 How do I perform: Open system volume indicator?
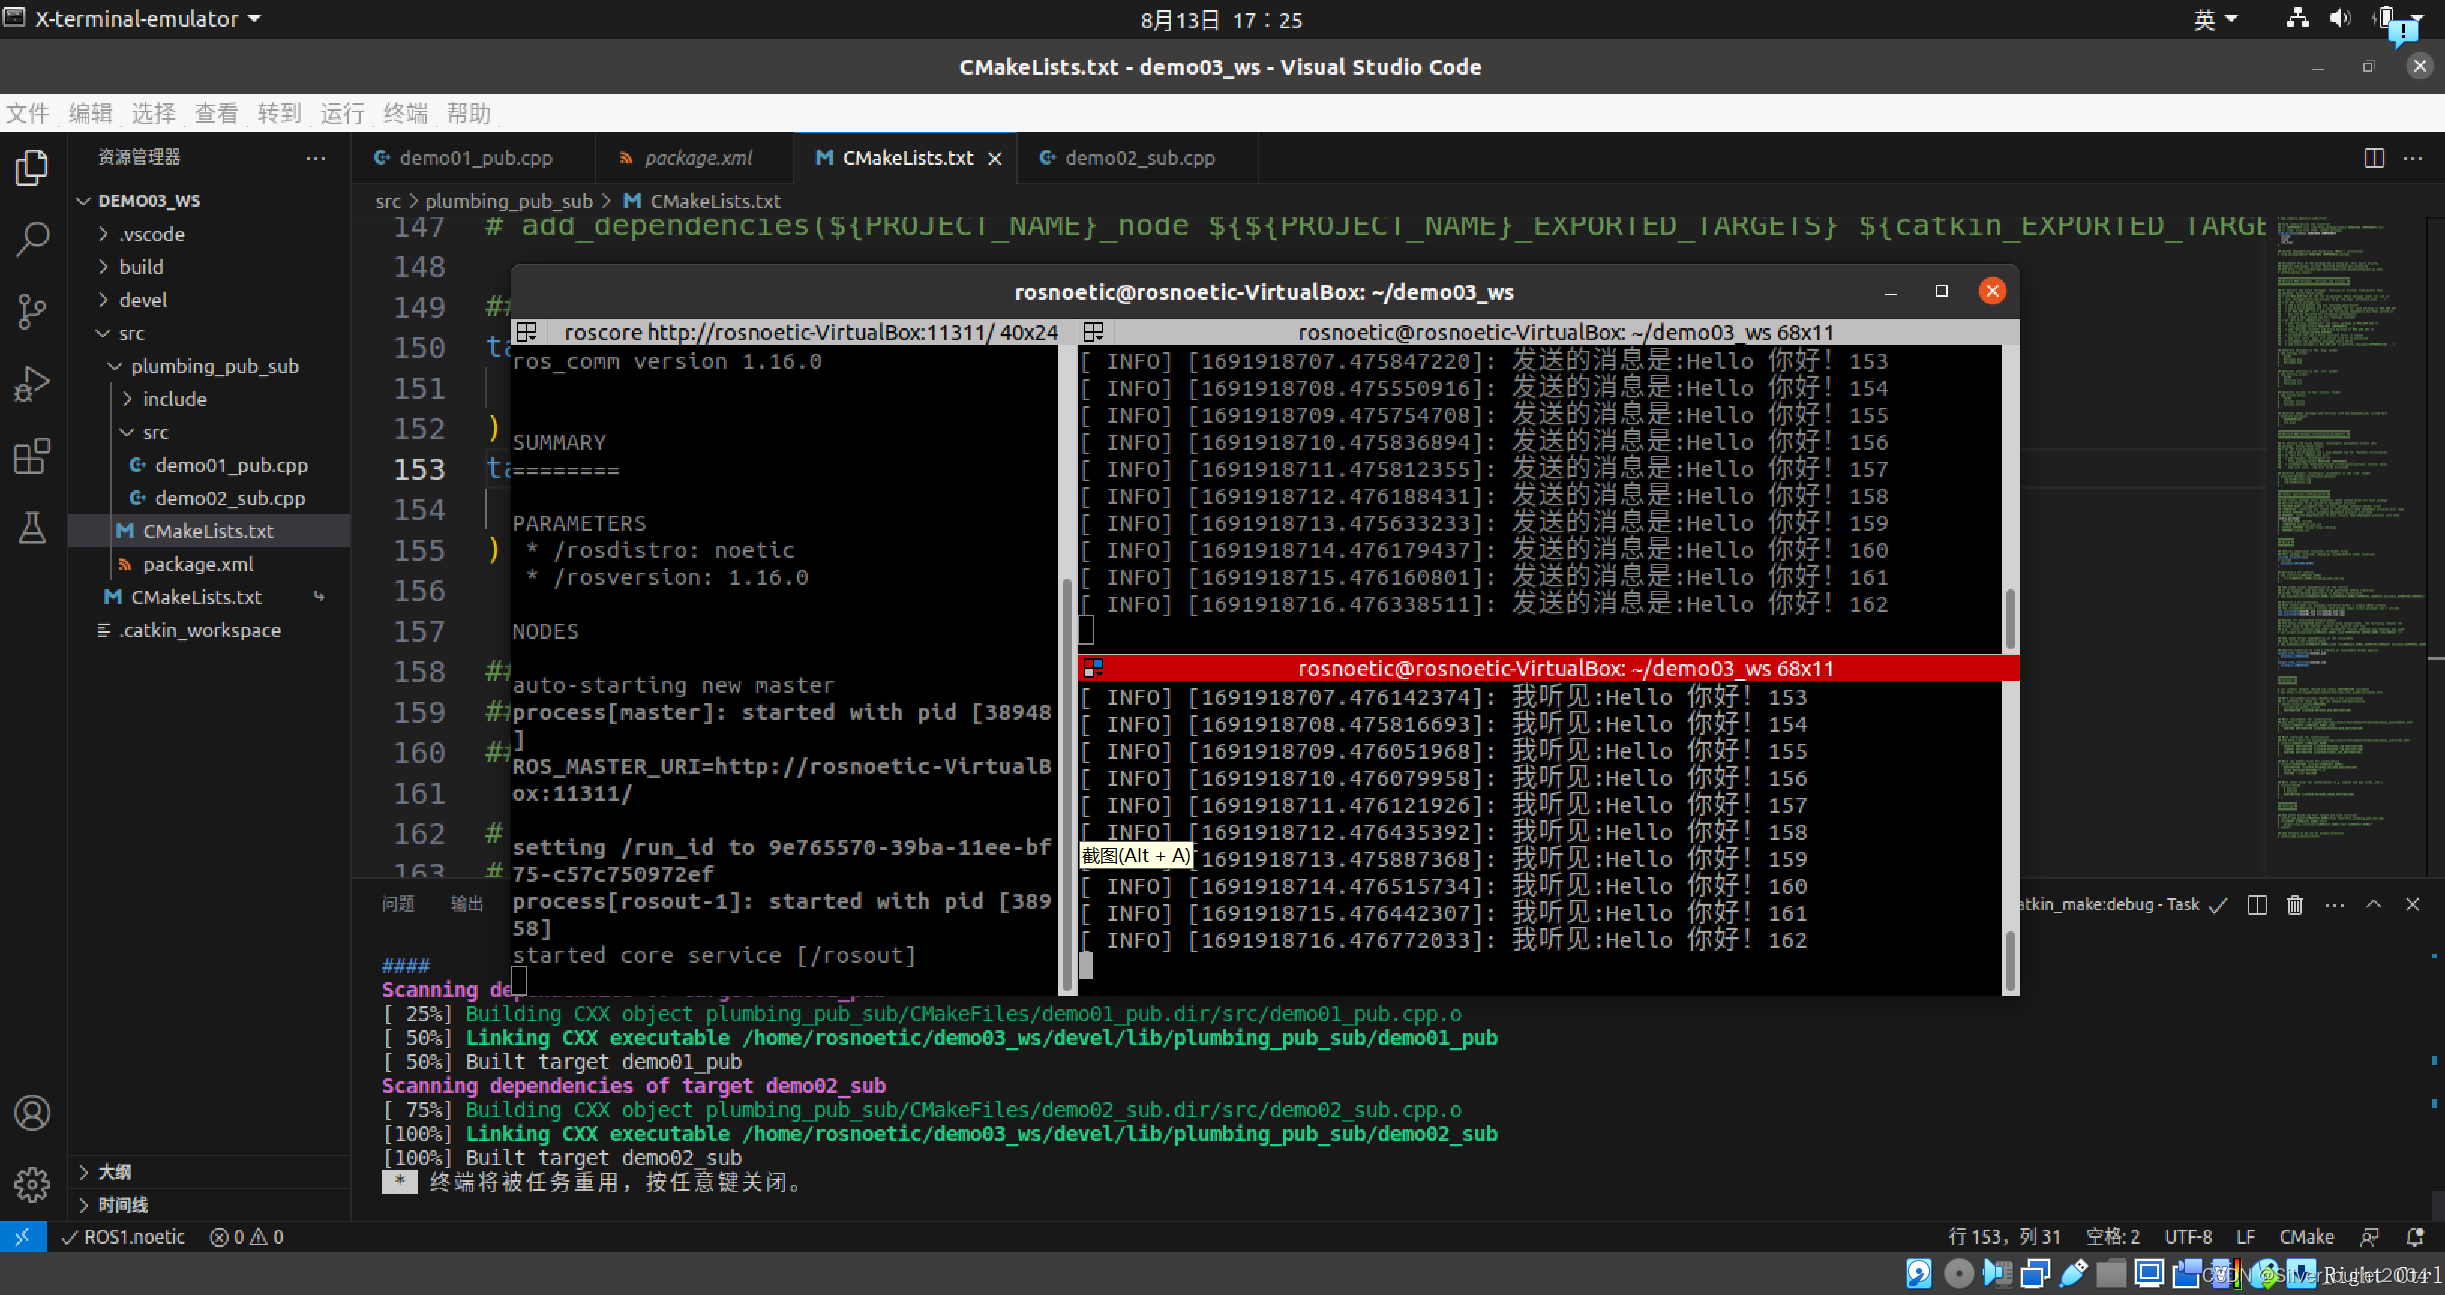click(2340, 19)
